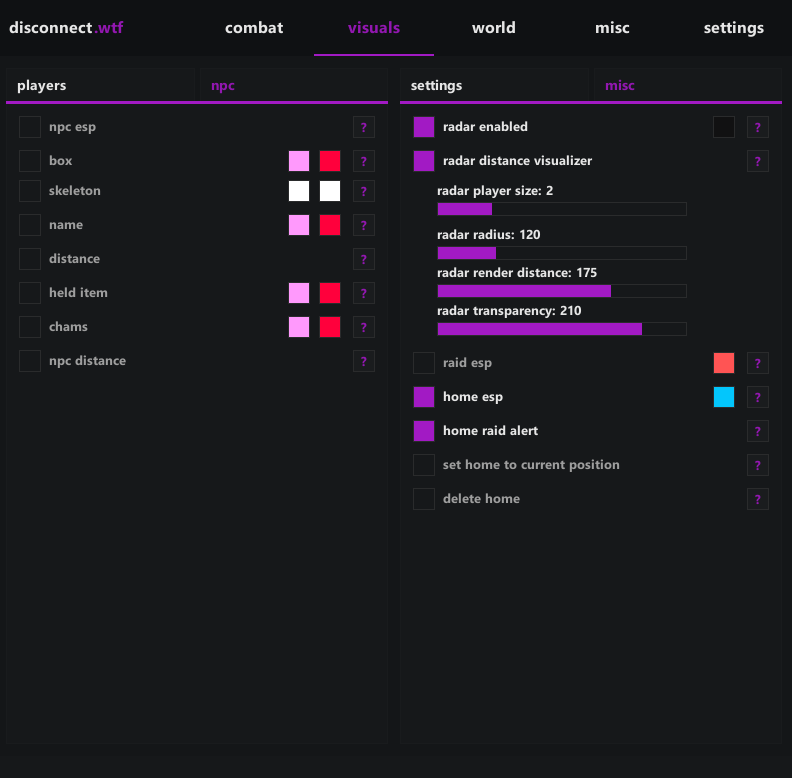Show help for npc distance option
Image resolution: width=792 pixels, height=778 pixels.
pos(364,361)
